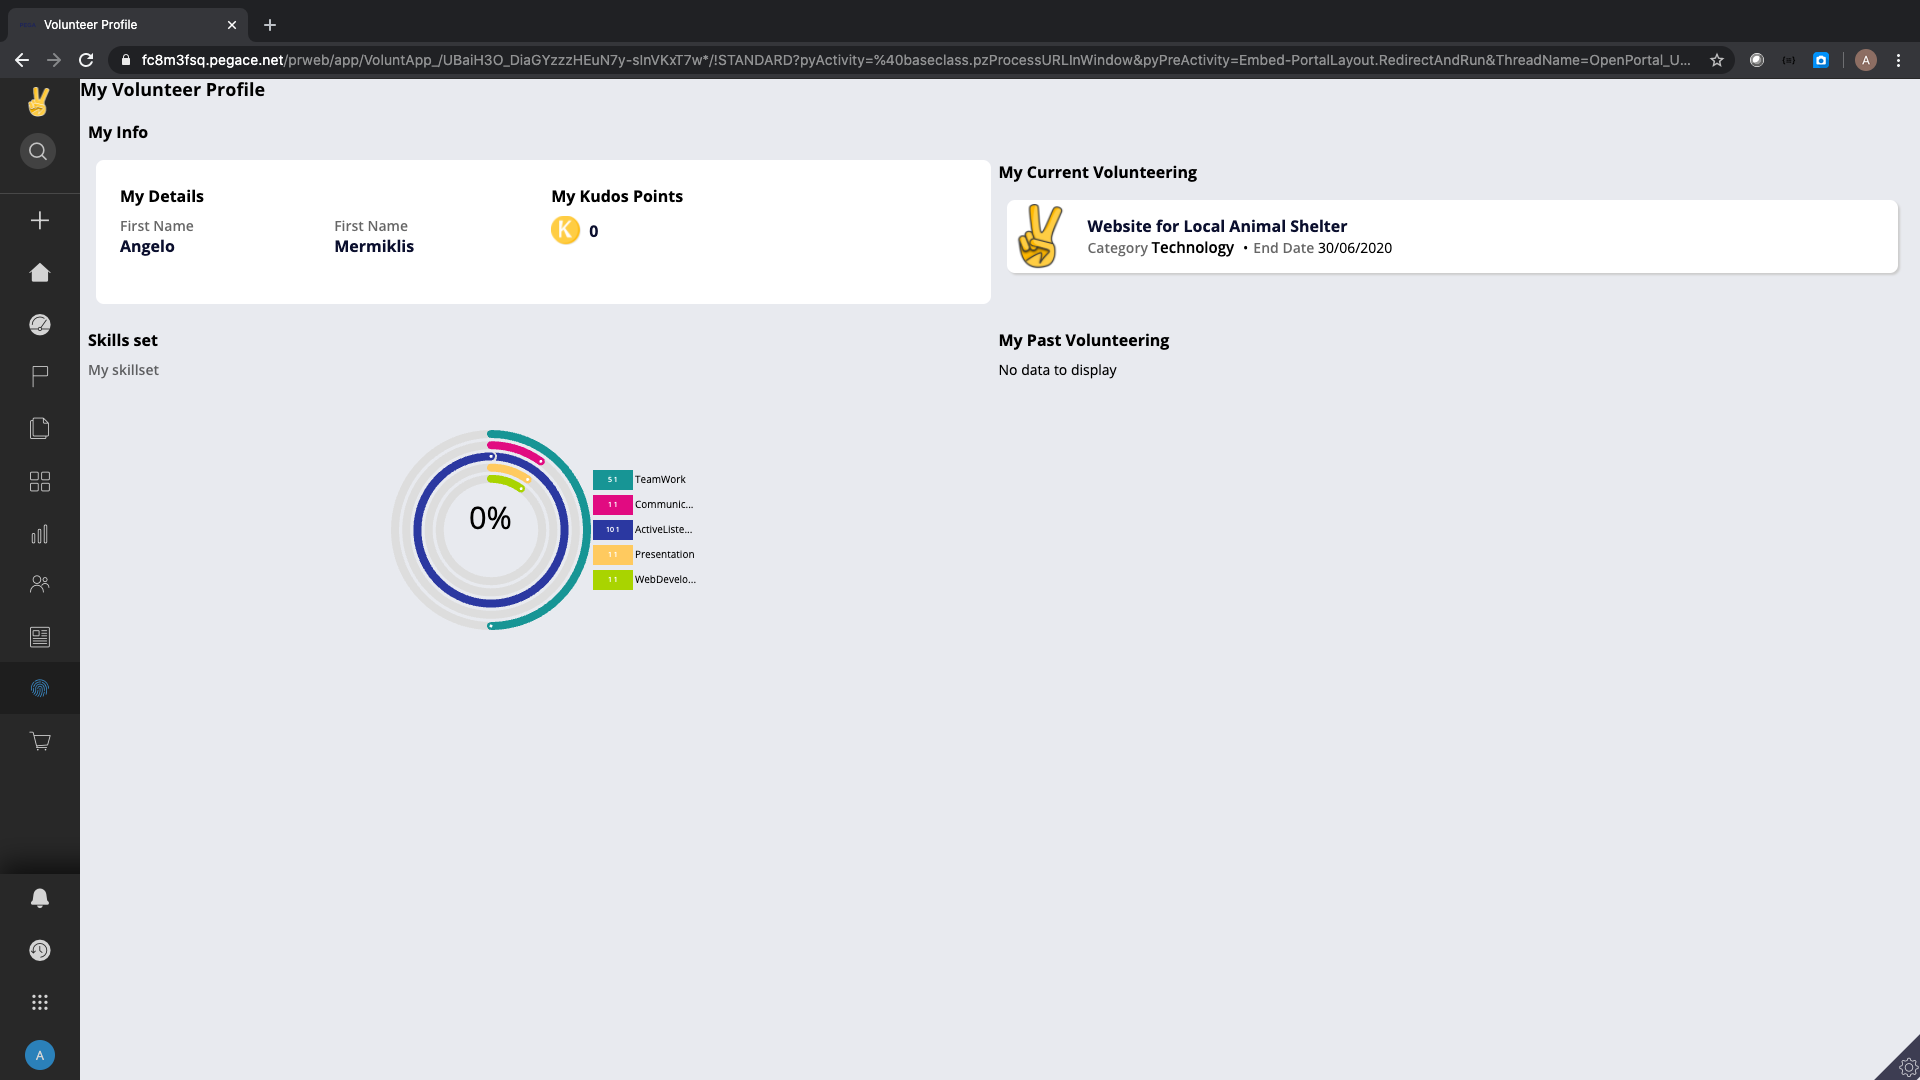Image resolution: width=1920 pixels, height=1080 pixels.
Task: Open the flag icon in sidebar
Action: [40, 376]
